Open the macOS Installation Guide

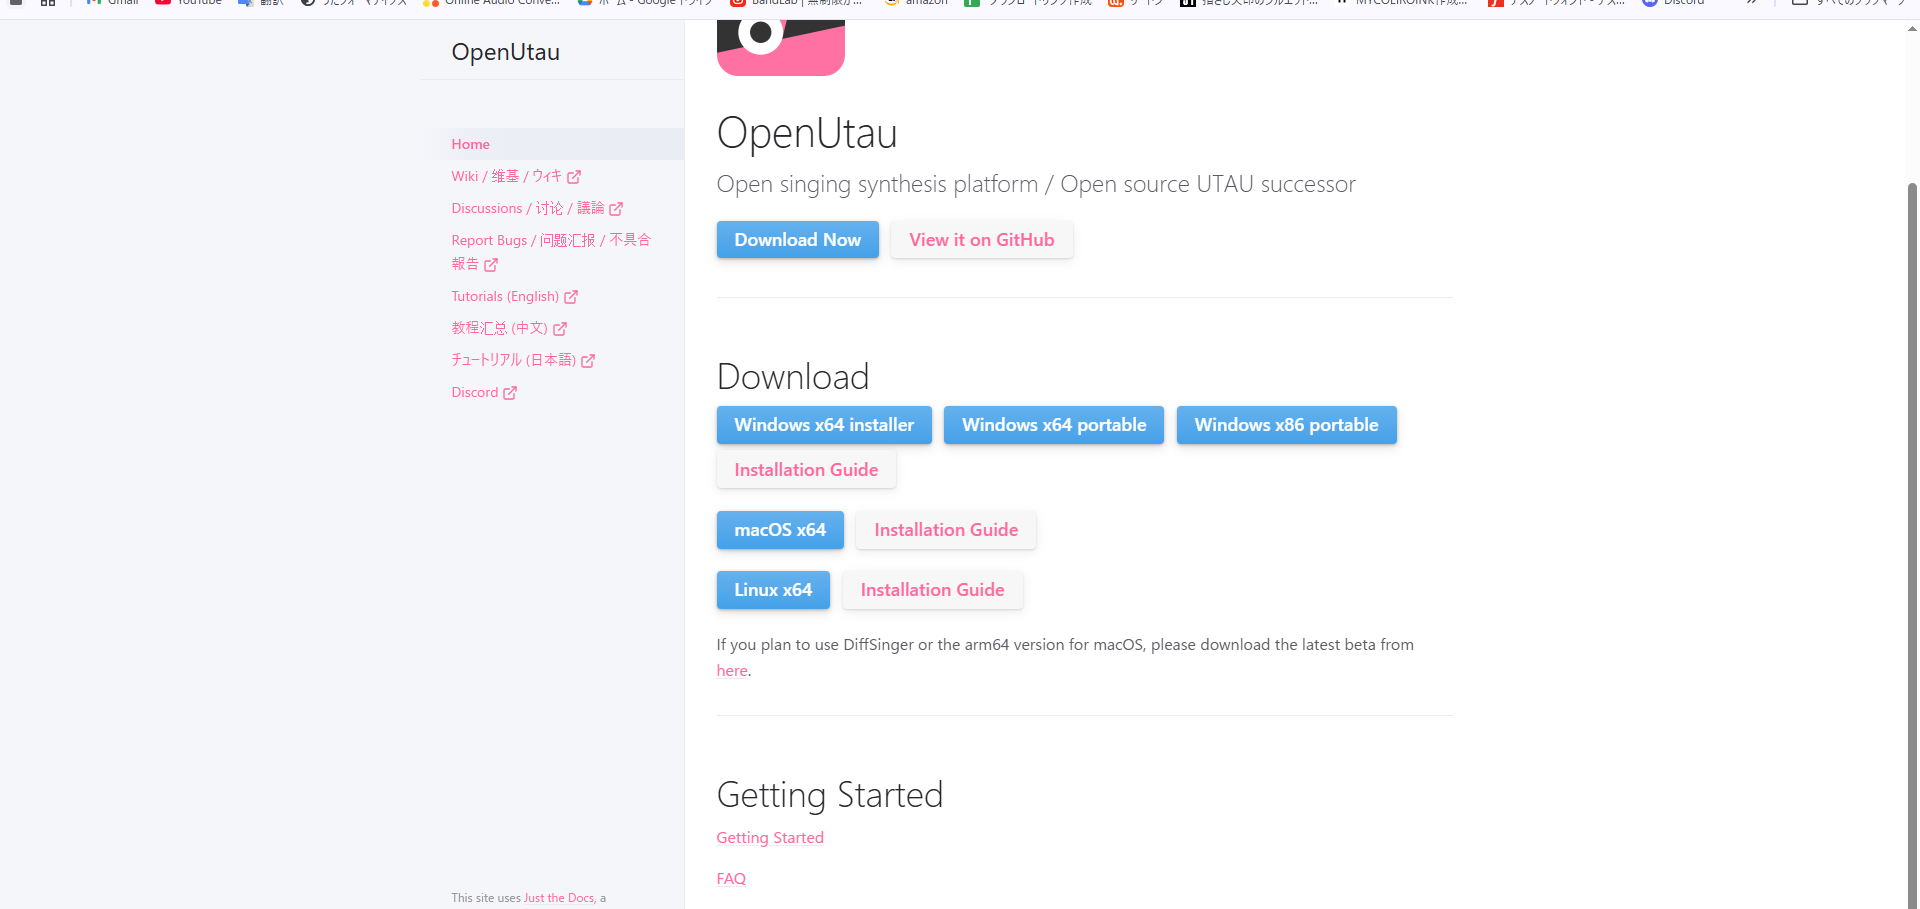point(945,530)
